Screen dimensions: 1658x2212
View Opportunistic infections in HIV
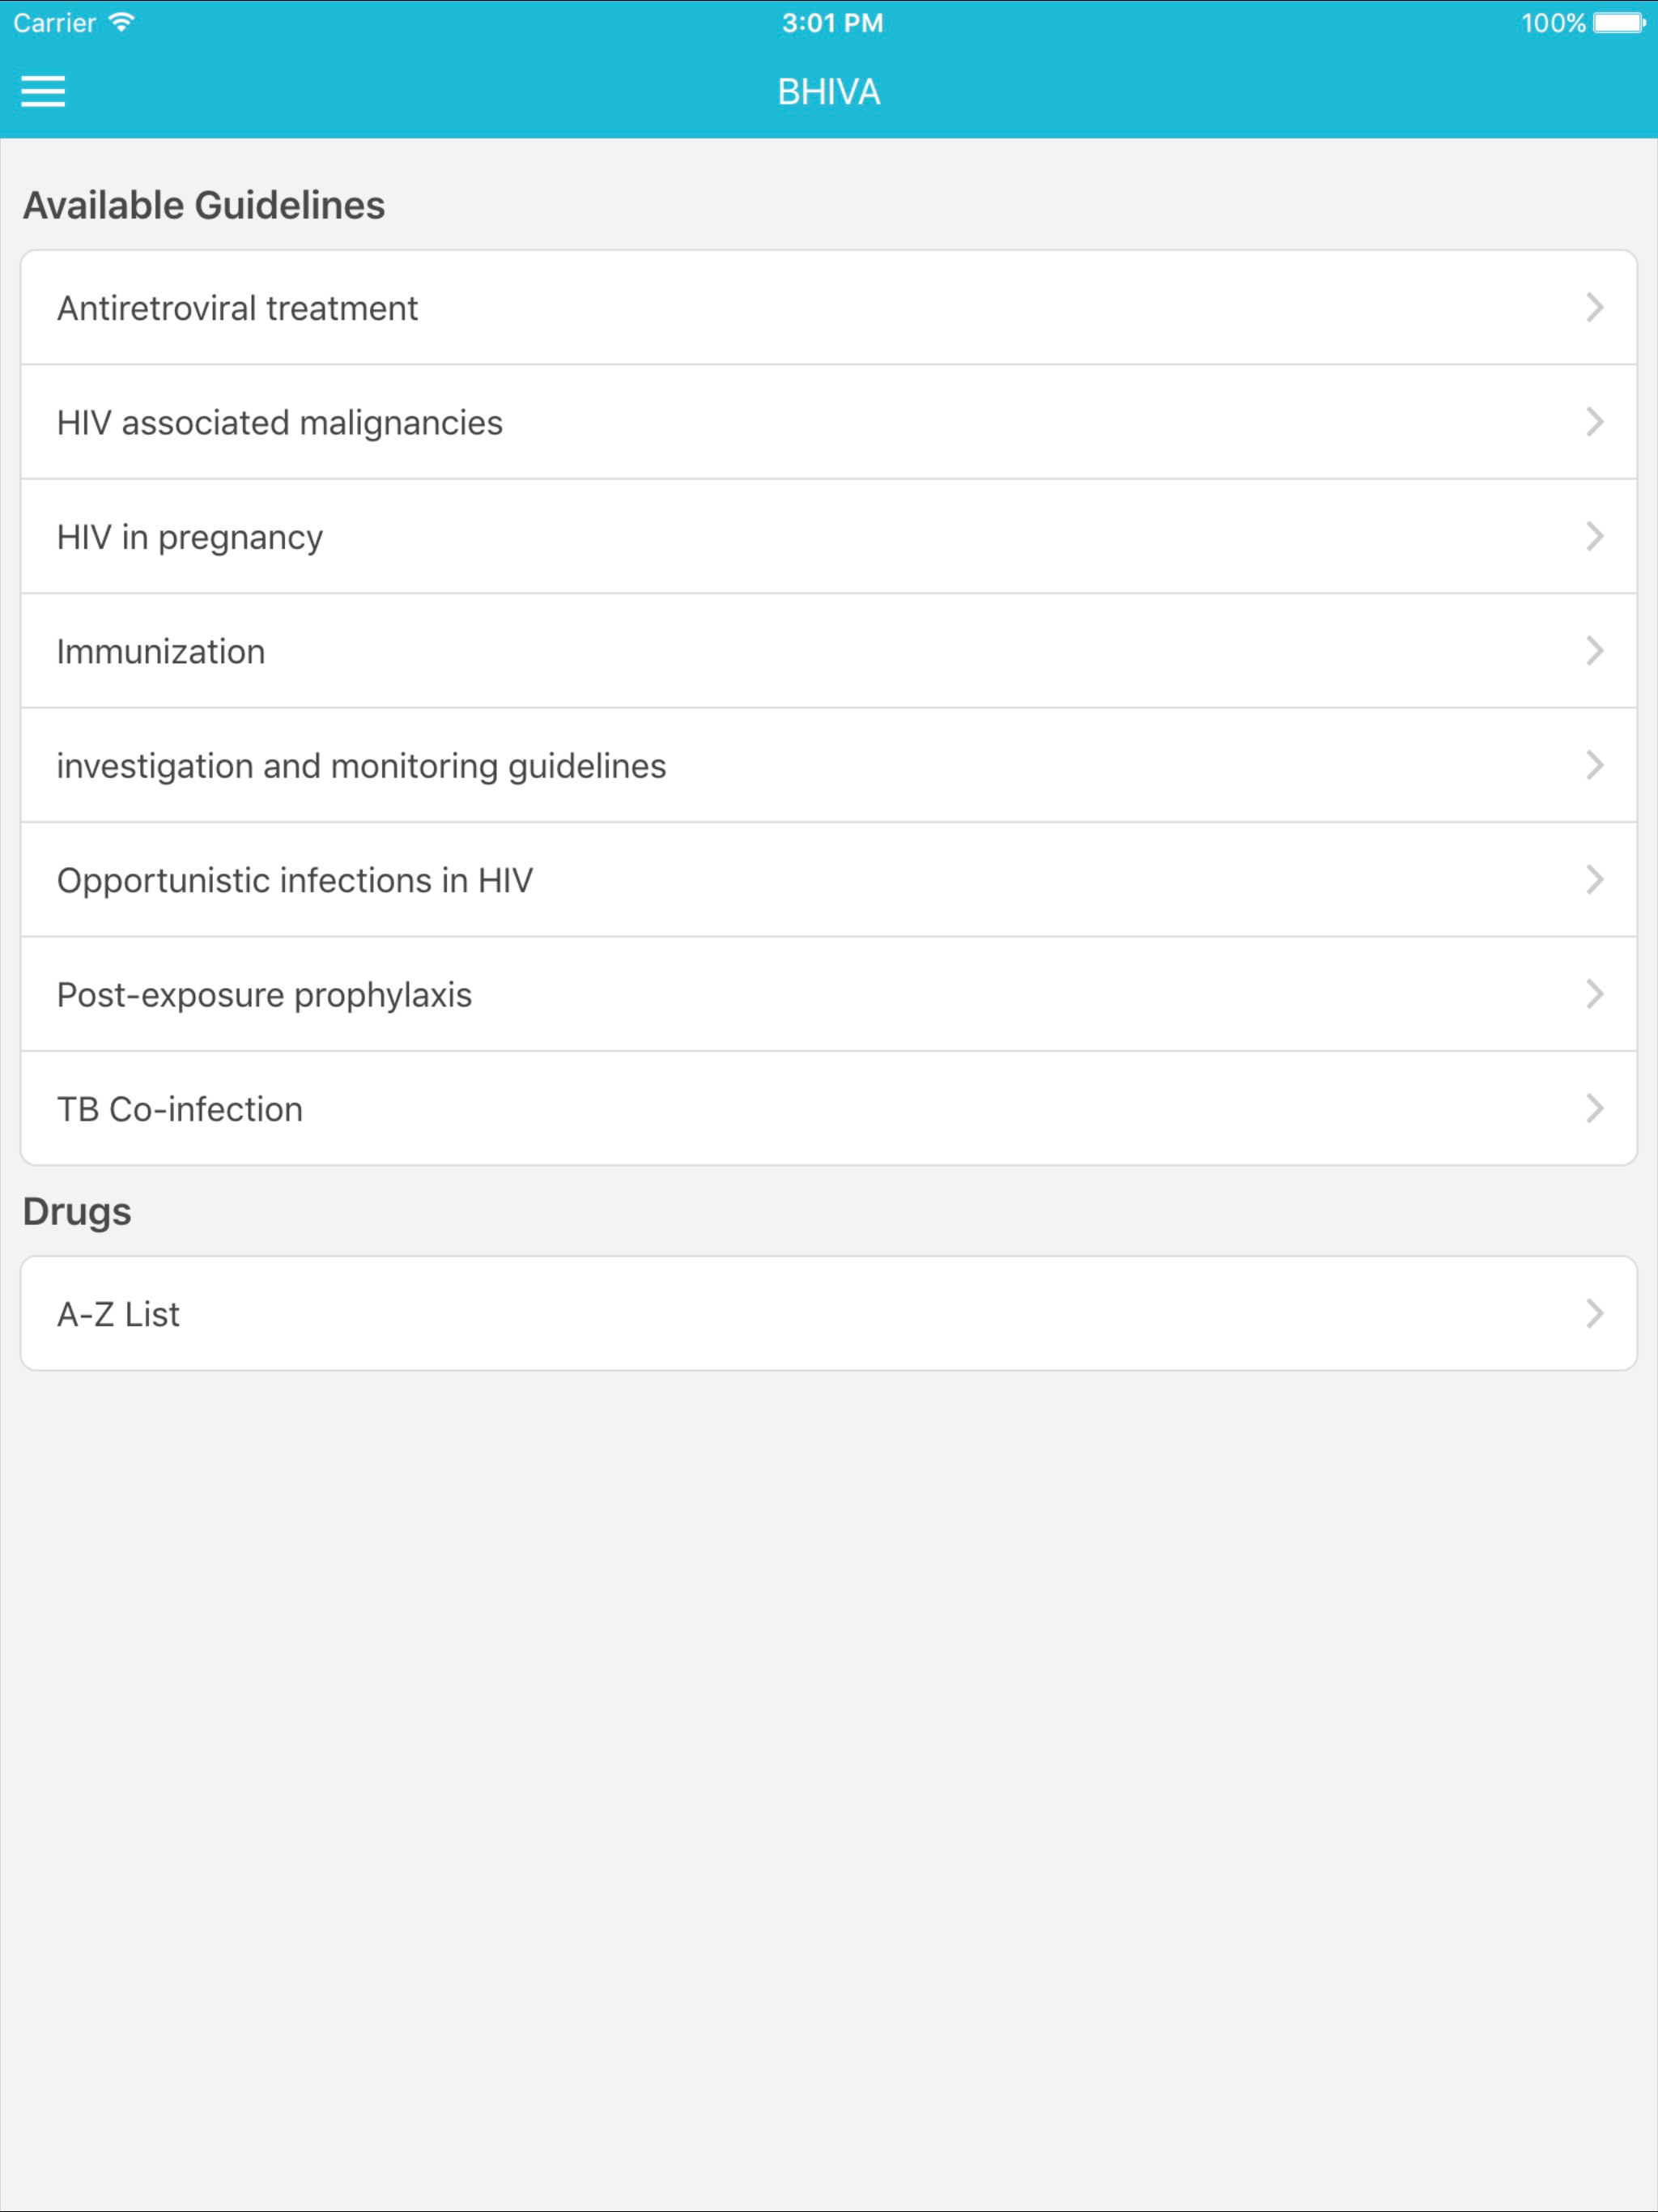tap(829, 880)
